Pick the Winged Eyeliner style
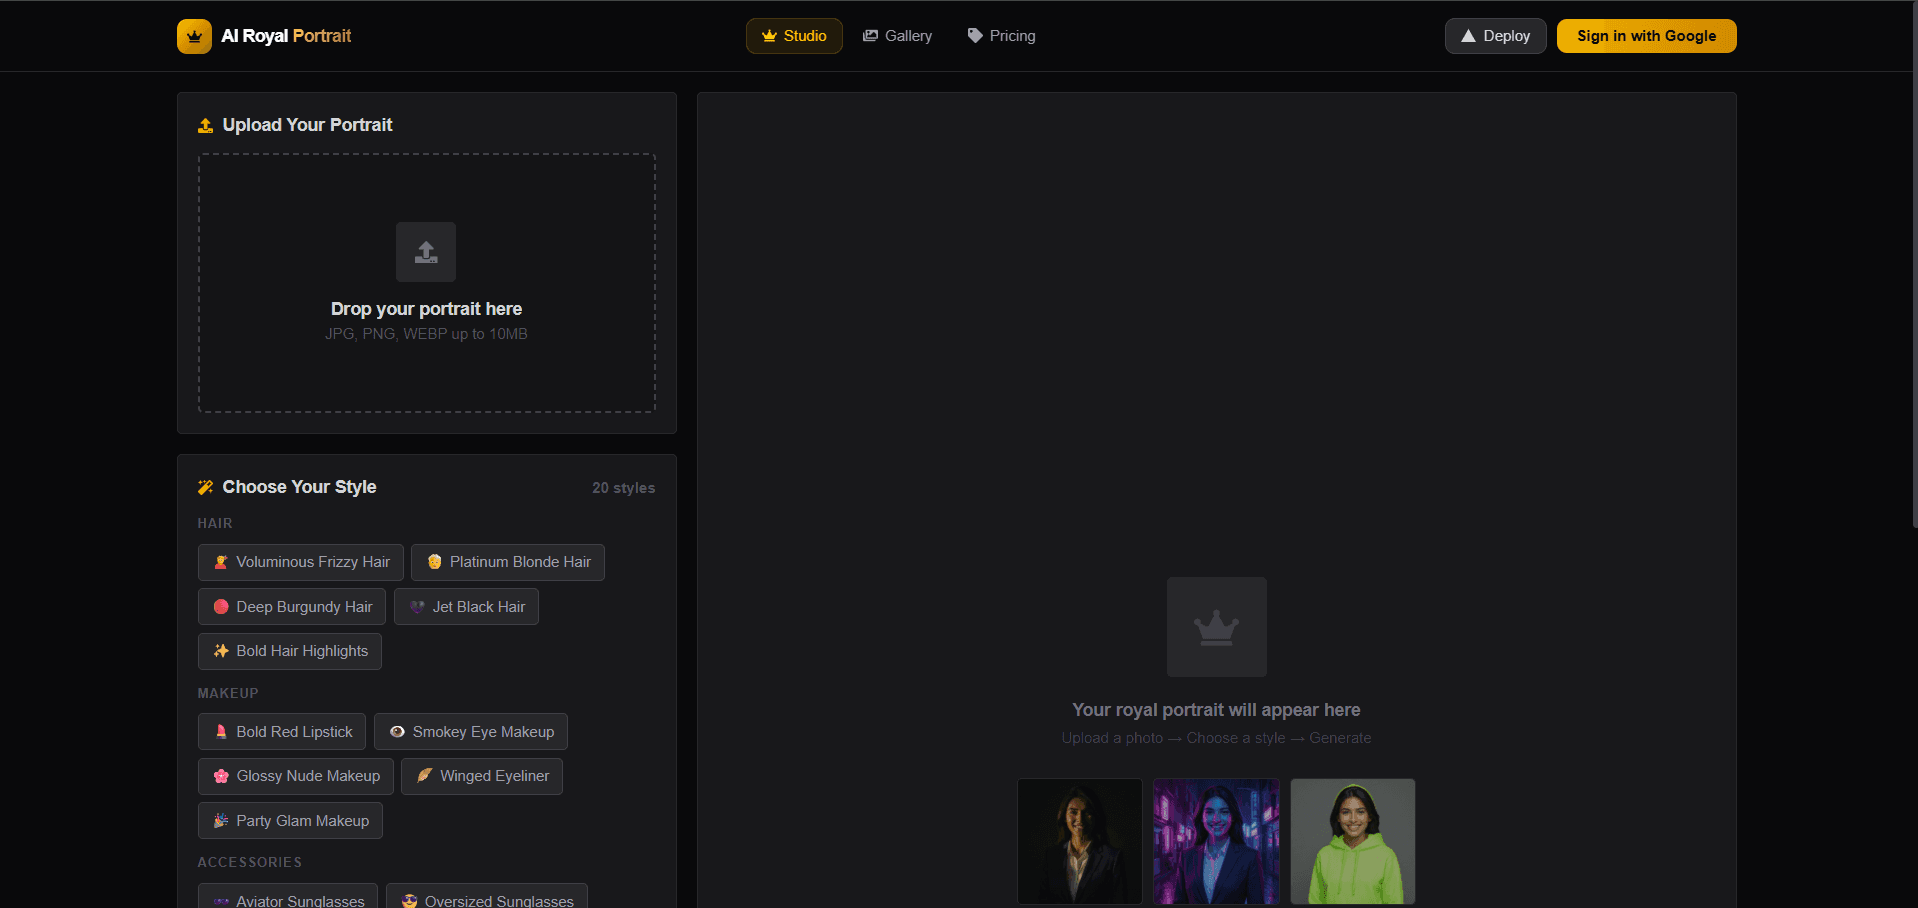Screen dimensions: 1918x908 point(482,776)
